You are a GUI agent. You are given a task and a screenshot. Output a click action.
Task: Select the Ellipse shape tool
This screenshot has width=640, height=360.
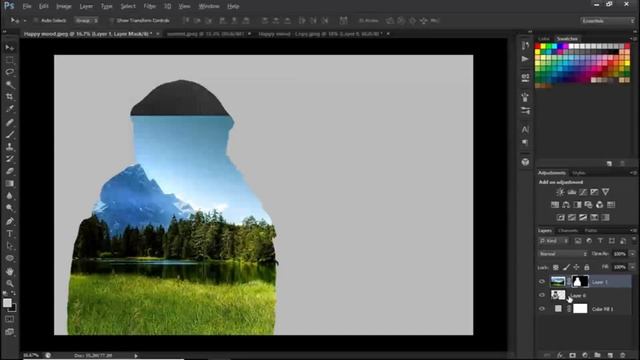click(10, 258)
